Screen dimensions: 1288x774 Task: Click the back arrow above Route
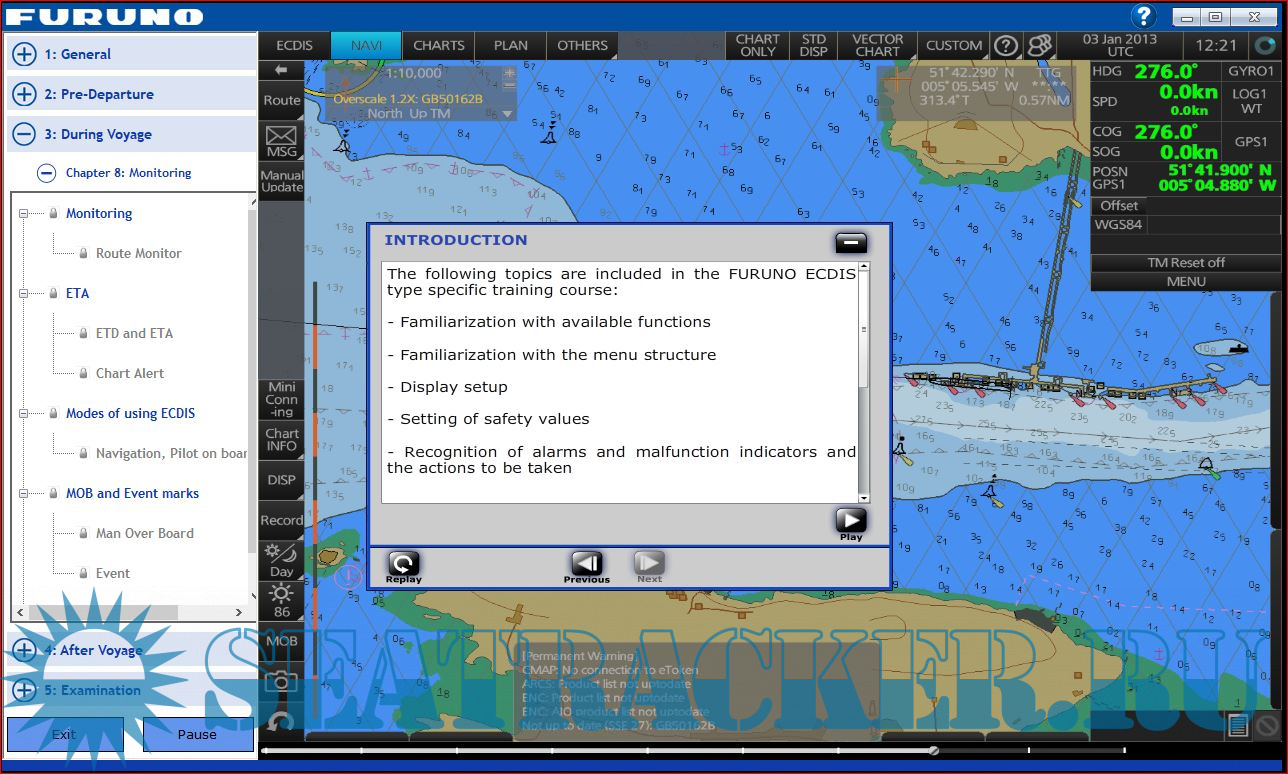282,71
